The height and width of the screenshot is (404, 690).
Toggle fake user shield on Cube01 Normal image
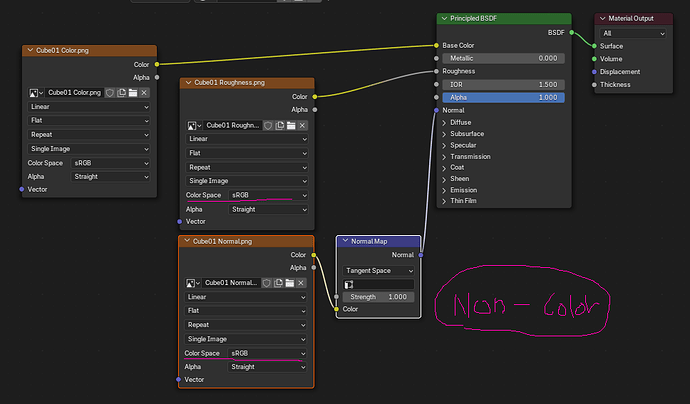(x=267, y=283)
